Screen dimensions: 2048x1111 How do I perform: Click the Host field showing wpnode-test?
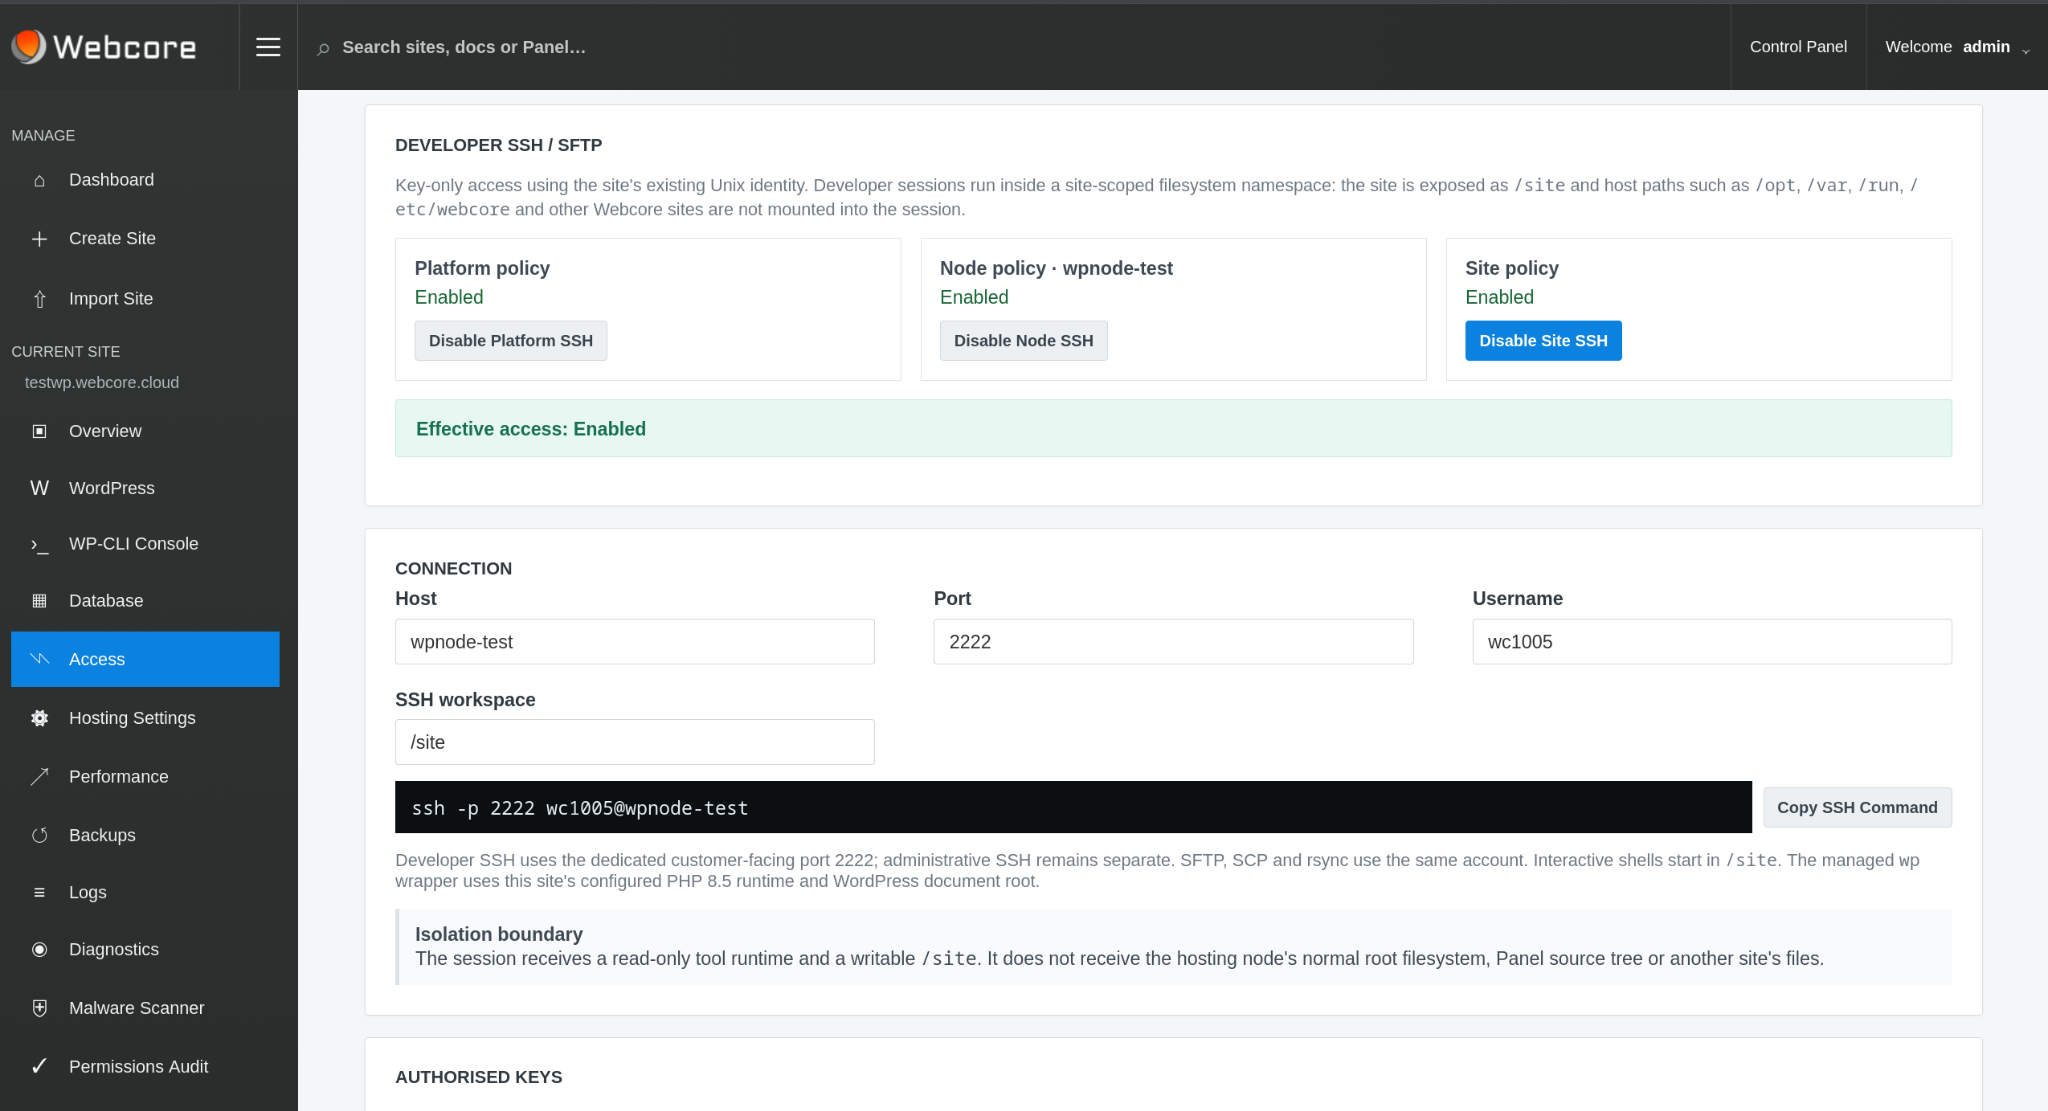pyautogui.click(x=635, y=642)
